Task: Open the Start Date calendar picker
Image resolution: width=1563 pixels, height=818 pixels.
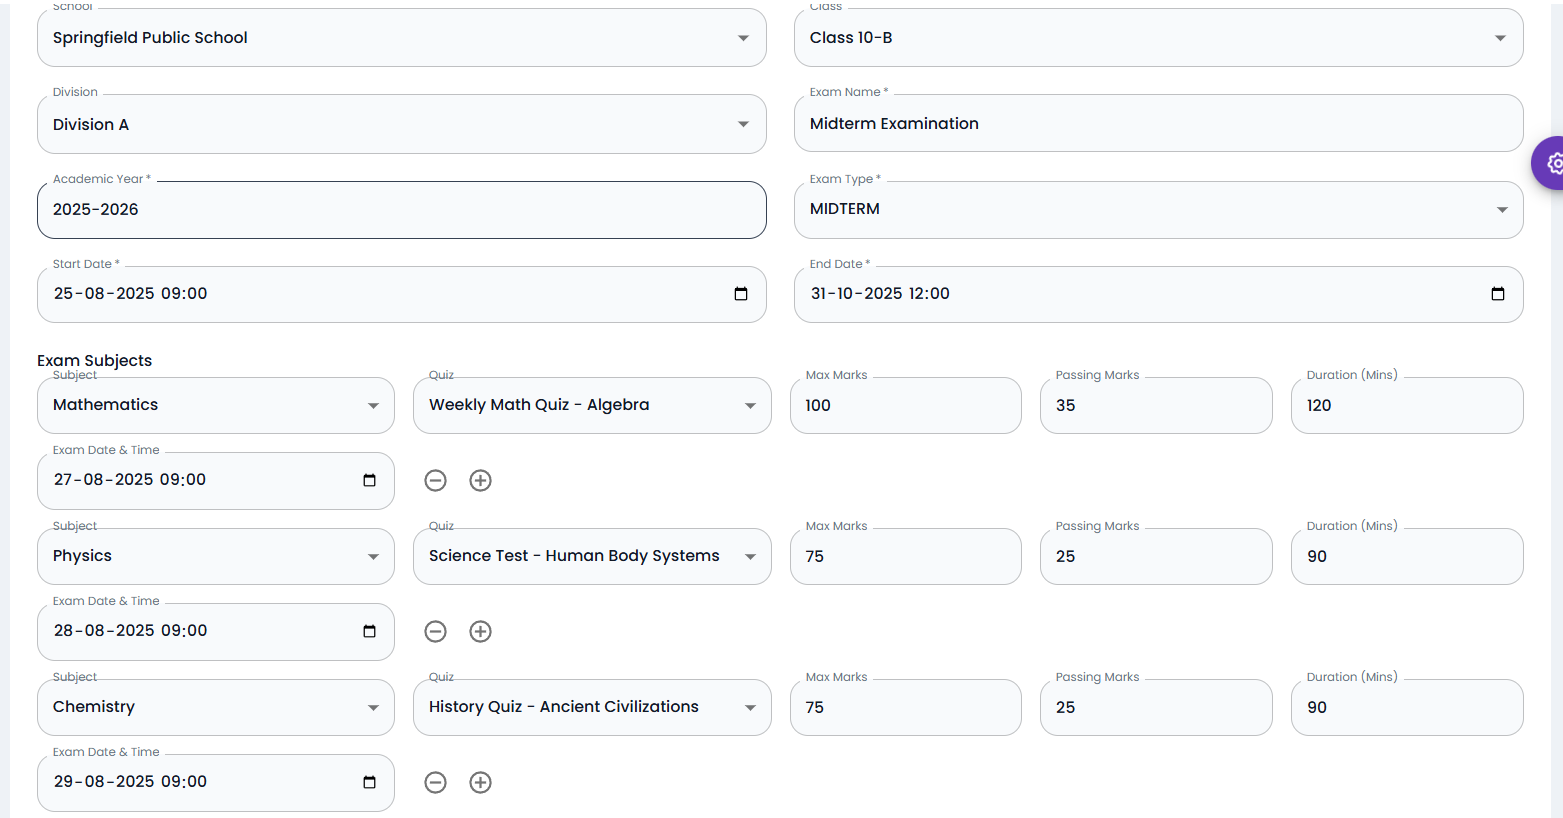Action: click(741, 294)
